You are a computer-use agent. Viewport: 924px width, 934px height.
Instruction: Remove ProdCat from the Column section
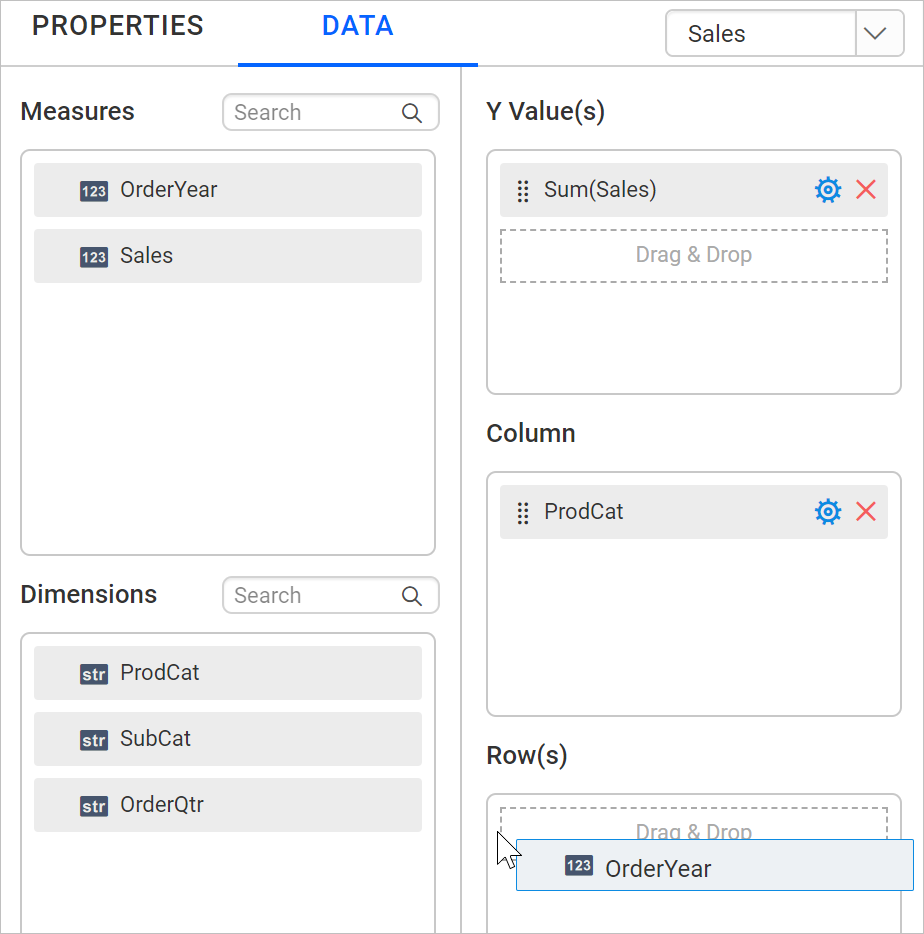click(865, 511)
